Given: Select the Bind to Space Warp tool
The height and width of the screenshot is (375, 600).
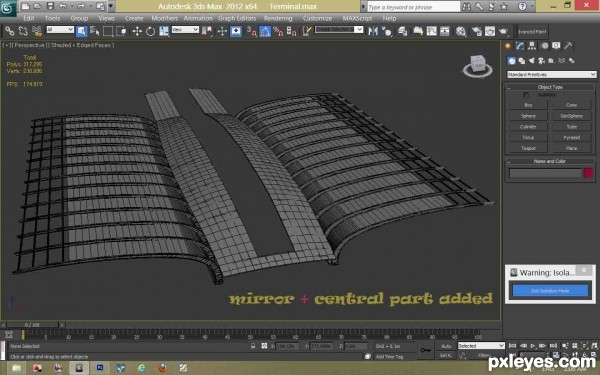Looking at the screenshot, I should tap(37, 31).
